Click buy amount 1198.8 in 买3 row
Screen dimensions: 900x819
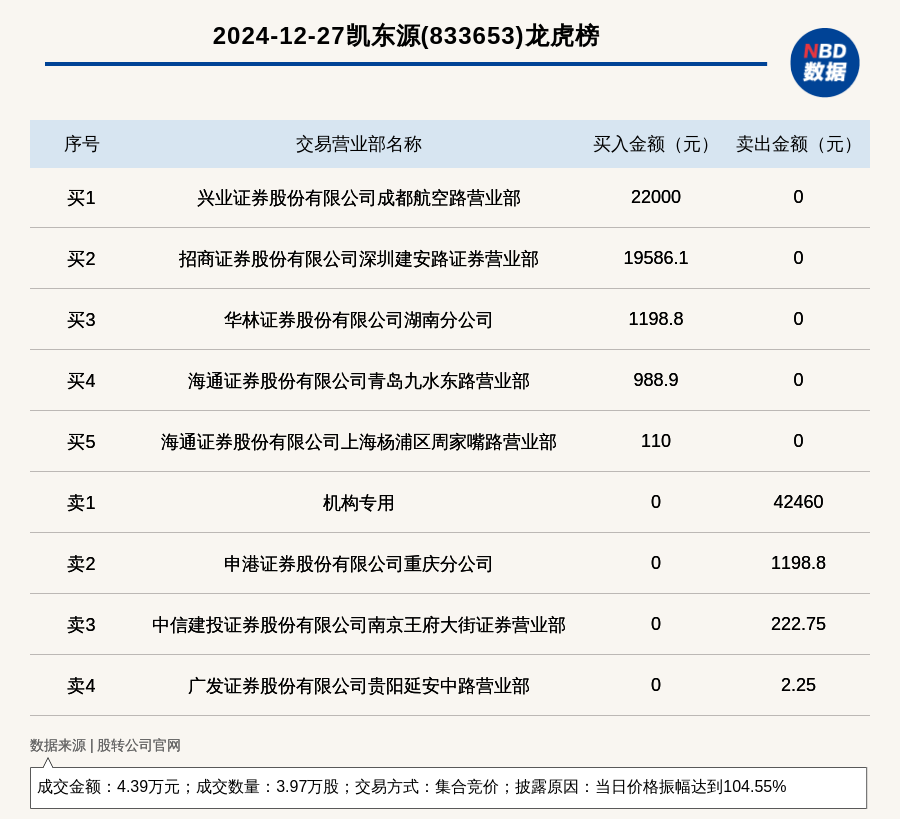click(x=655, y=319)
